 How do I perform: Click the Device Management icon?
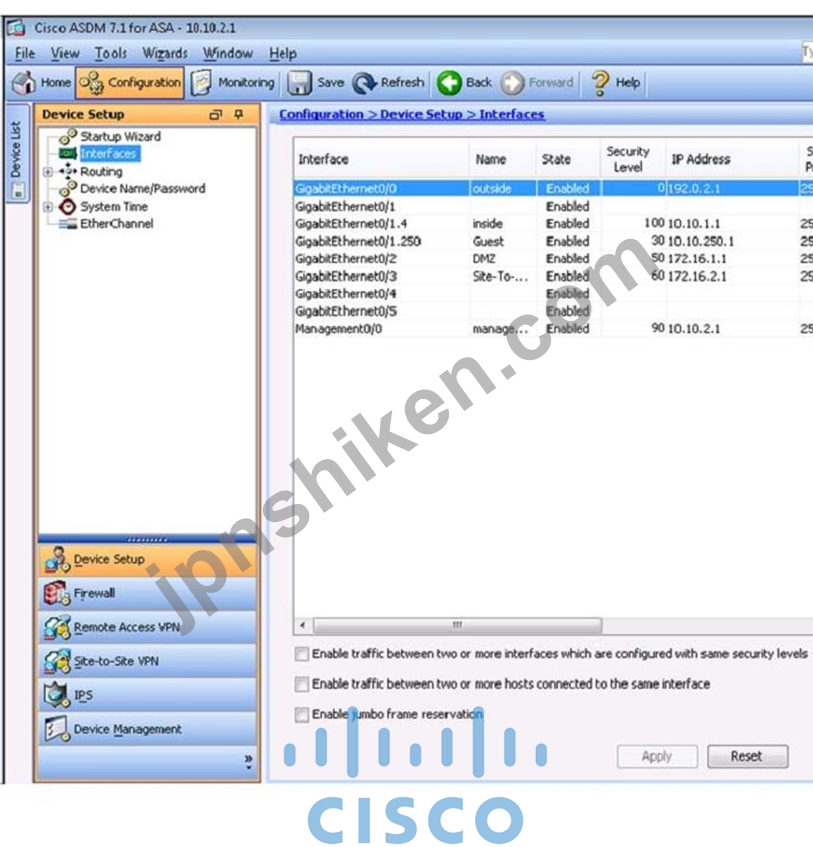pyautogui.click(x=57, y=729)
